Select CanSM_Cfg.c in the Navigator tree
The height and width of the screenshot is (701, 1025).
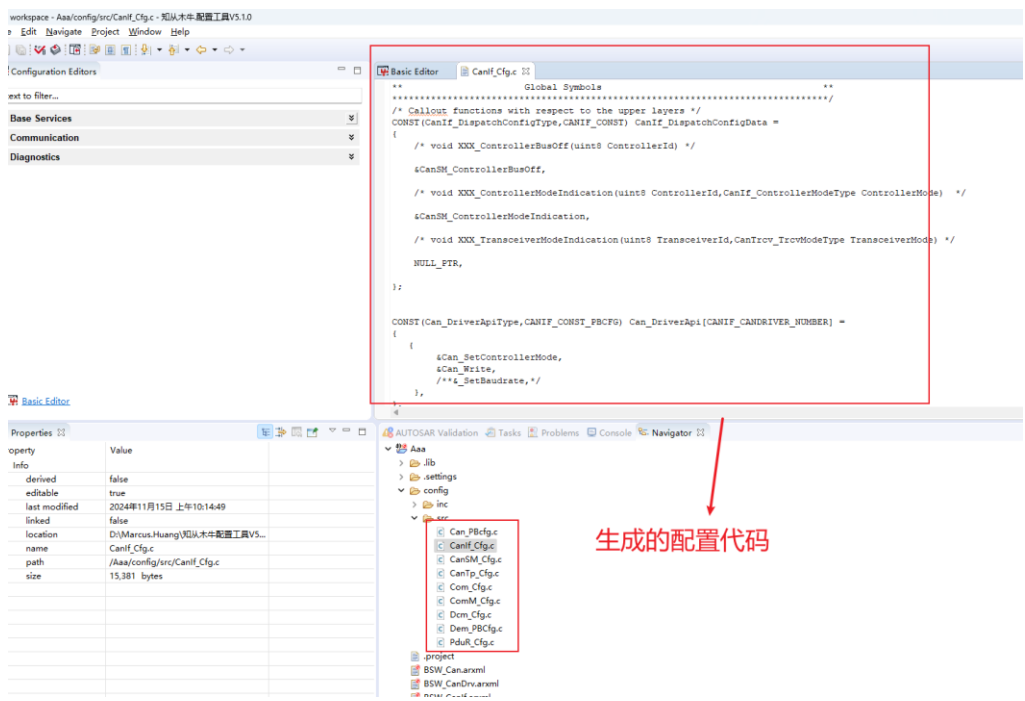click(x=475, y=560)
